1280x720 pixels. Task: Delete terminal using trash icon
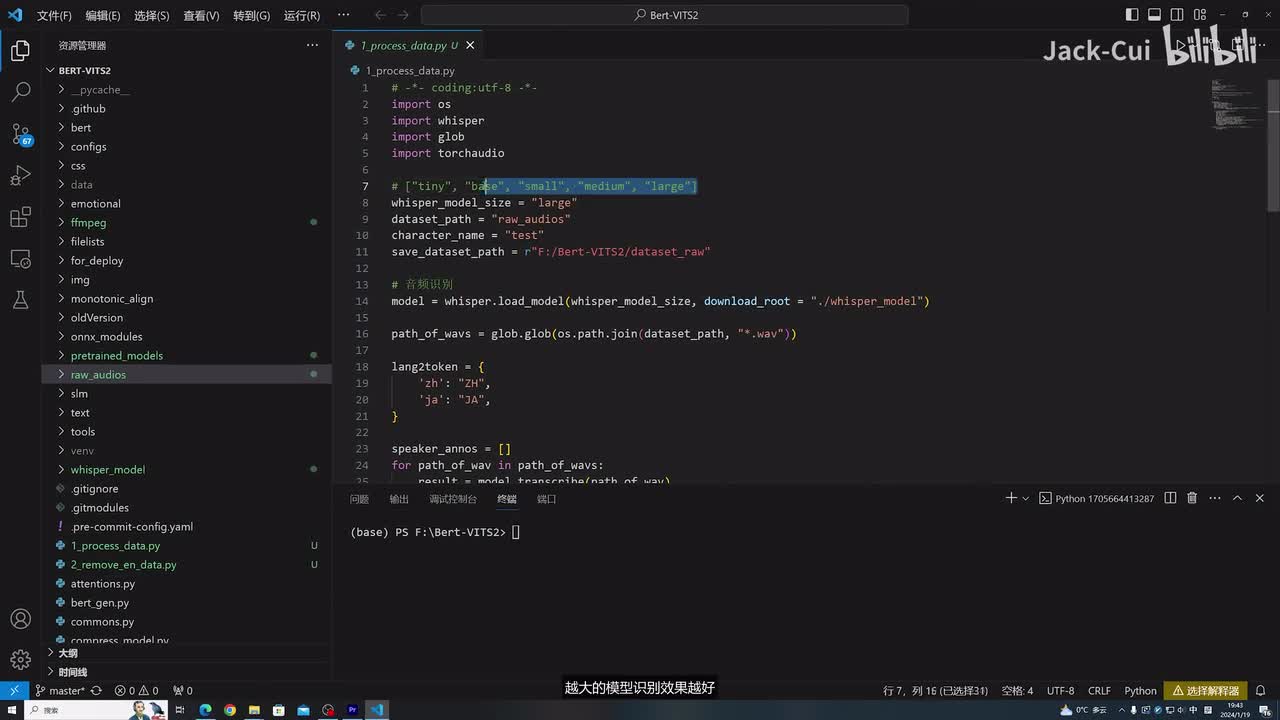click(1192, 498)
